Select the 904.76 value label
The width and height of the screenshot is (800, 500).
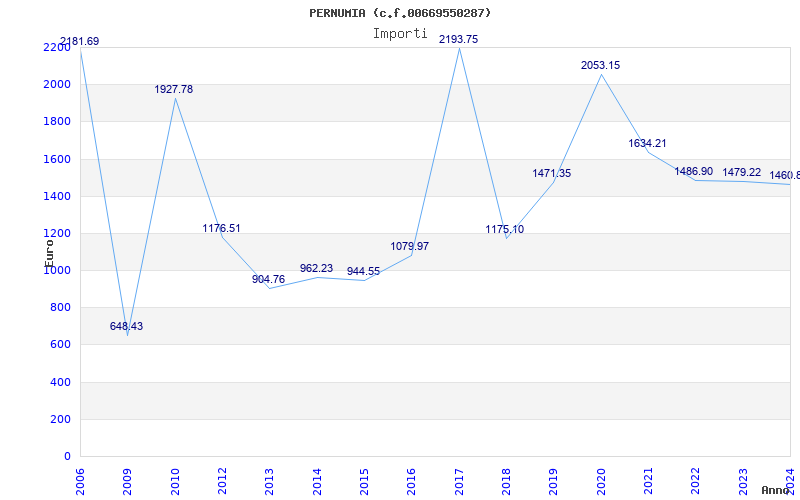coord(268,280)
